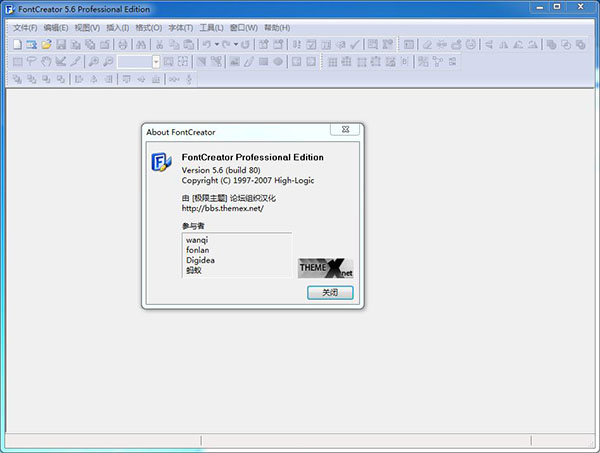Open the 文件(F) menu
600x453 pixels.
25,28
